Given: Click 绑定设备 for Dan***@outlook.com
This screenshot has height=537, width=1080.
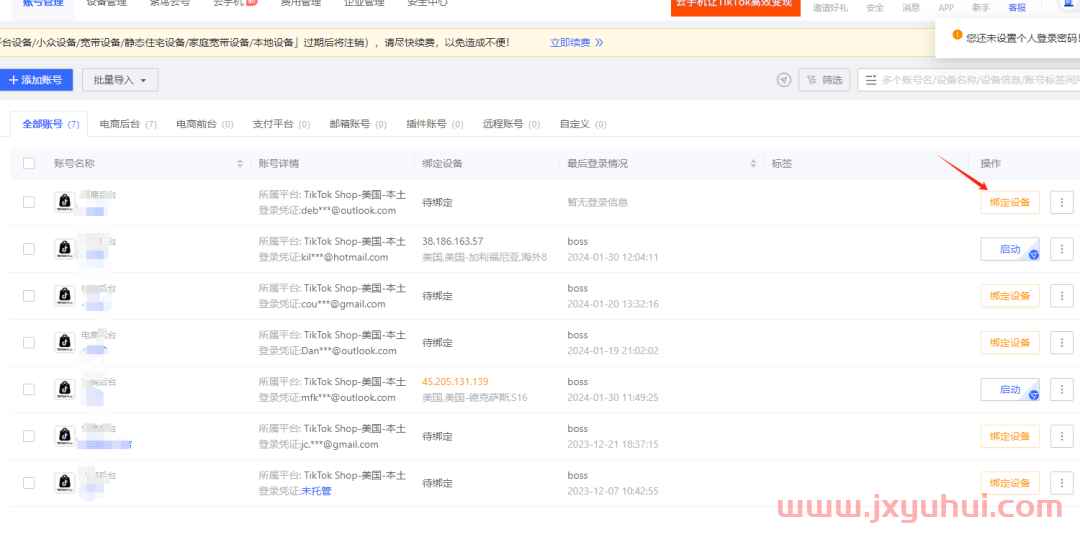Looking at the screenshot, I should pyautogui.click(x=1010, y=343).
